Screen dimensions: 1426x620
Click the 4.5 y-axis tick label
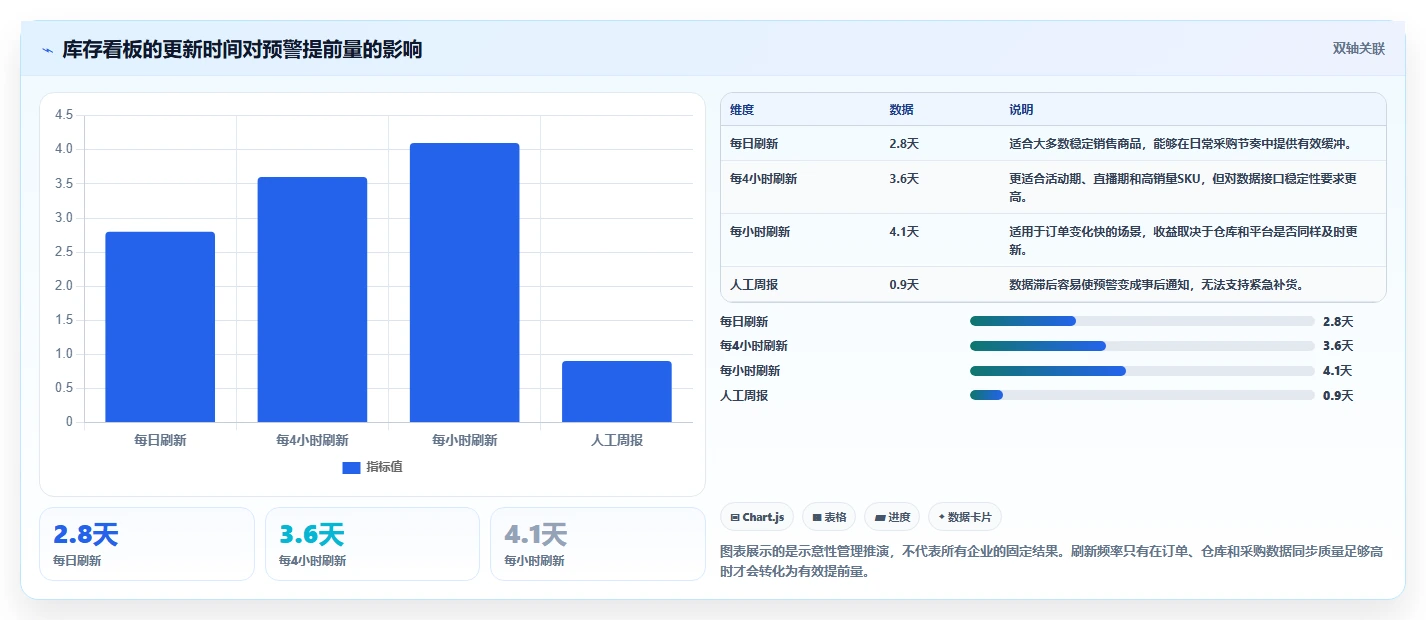(64, 115)
